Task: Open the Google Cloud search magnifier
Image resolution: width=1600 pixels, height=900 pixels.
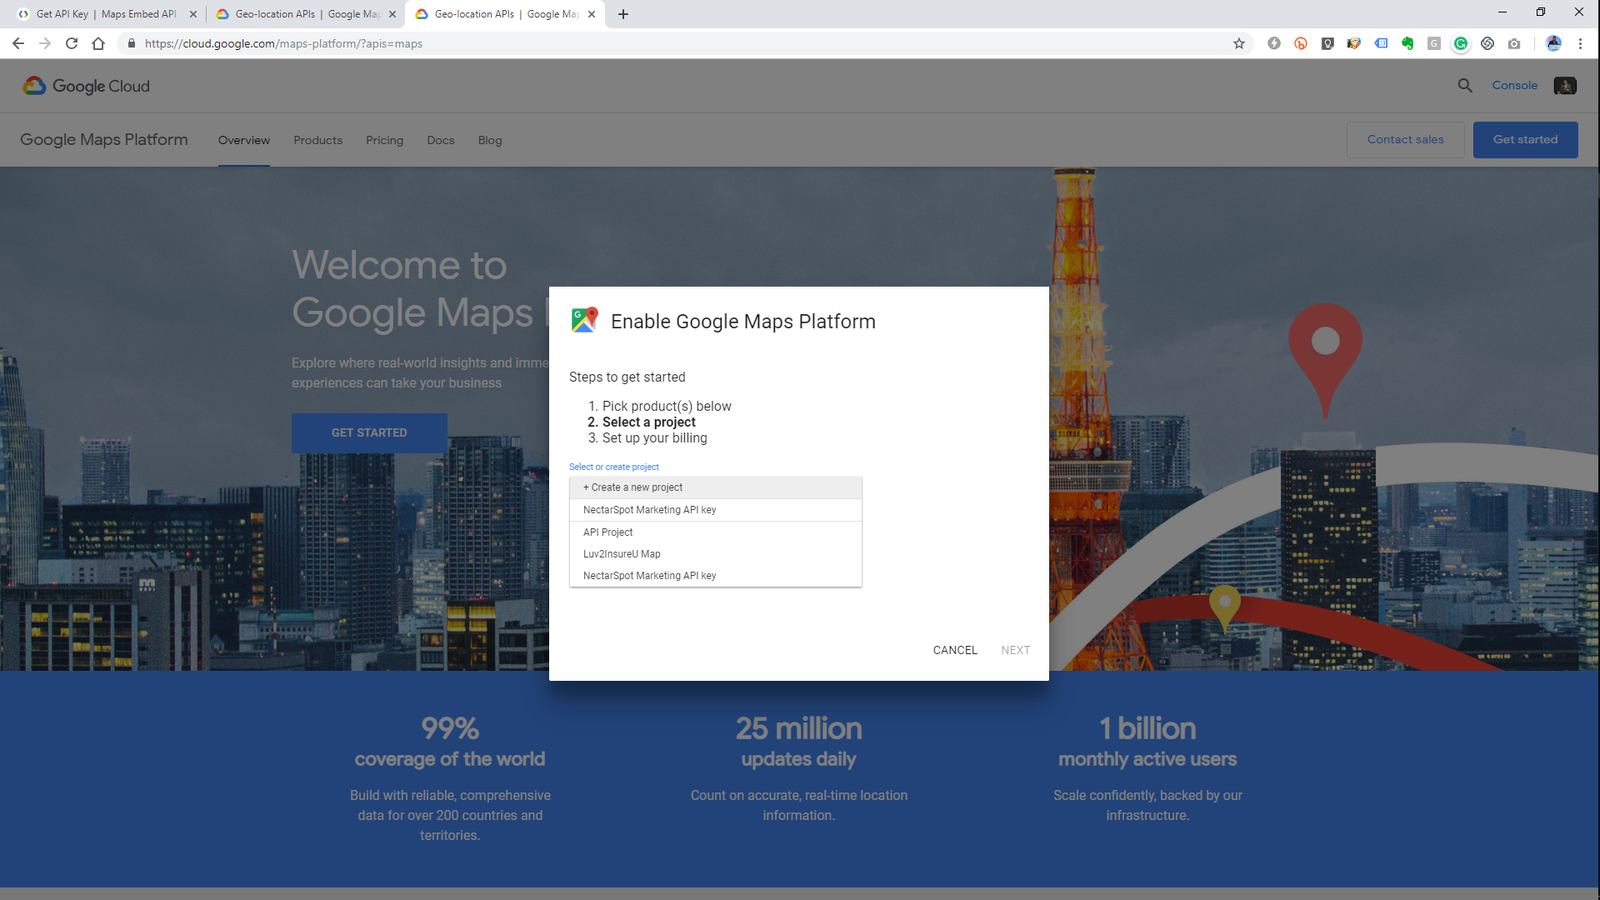Action: (x=1465, y=86)
